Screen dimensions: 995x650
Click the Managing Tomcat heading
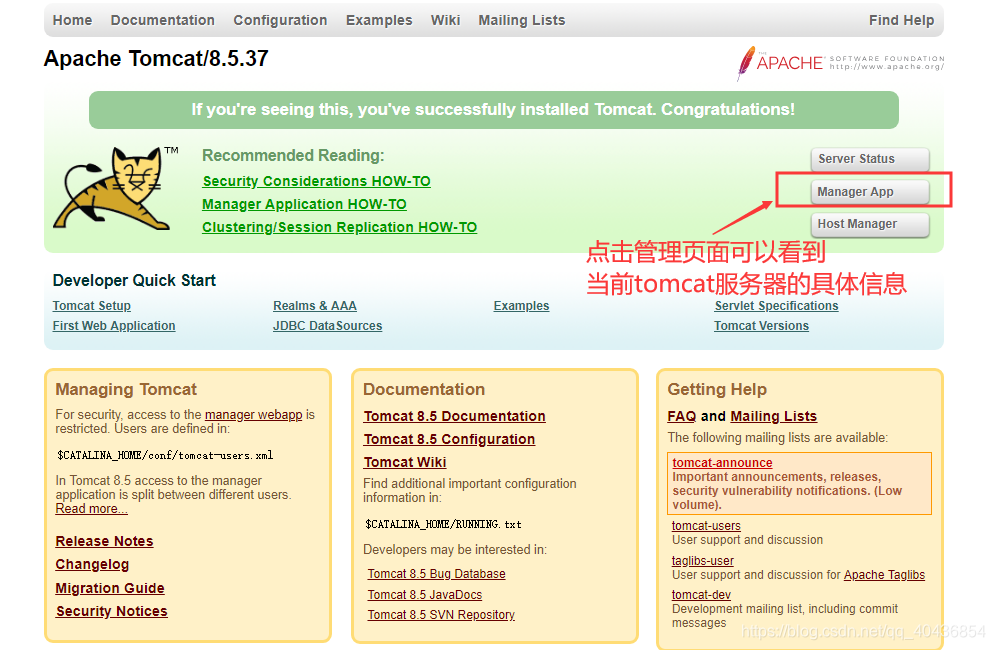click(126, 389)
